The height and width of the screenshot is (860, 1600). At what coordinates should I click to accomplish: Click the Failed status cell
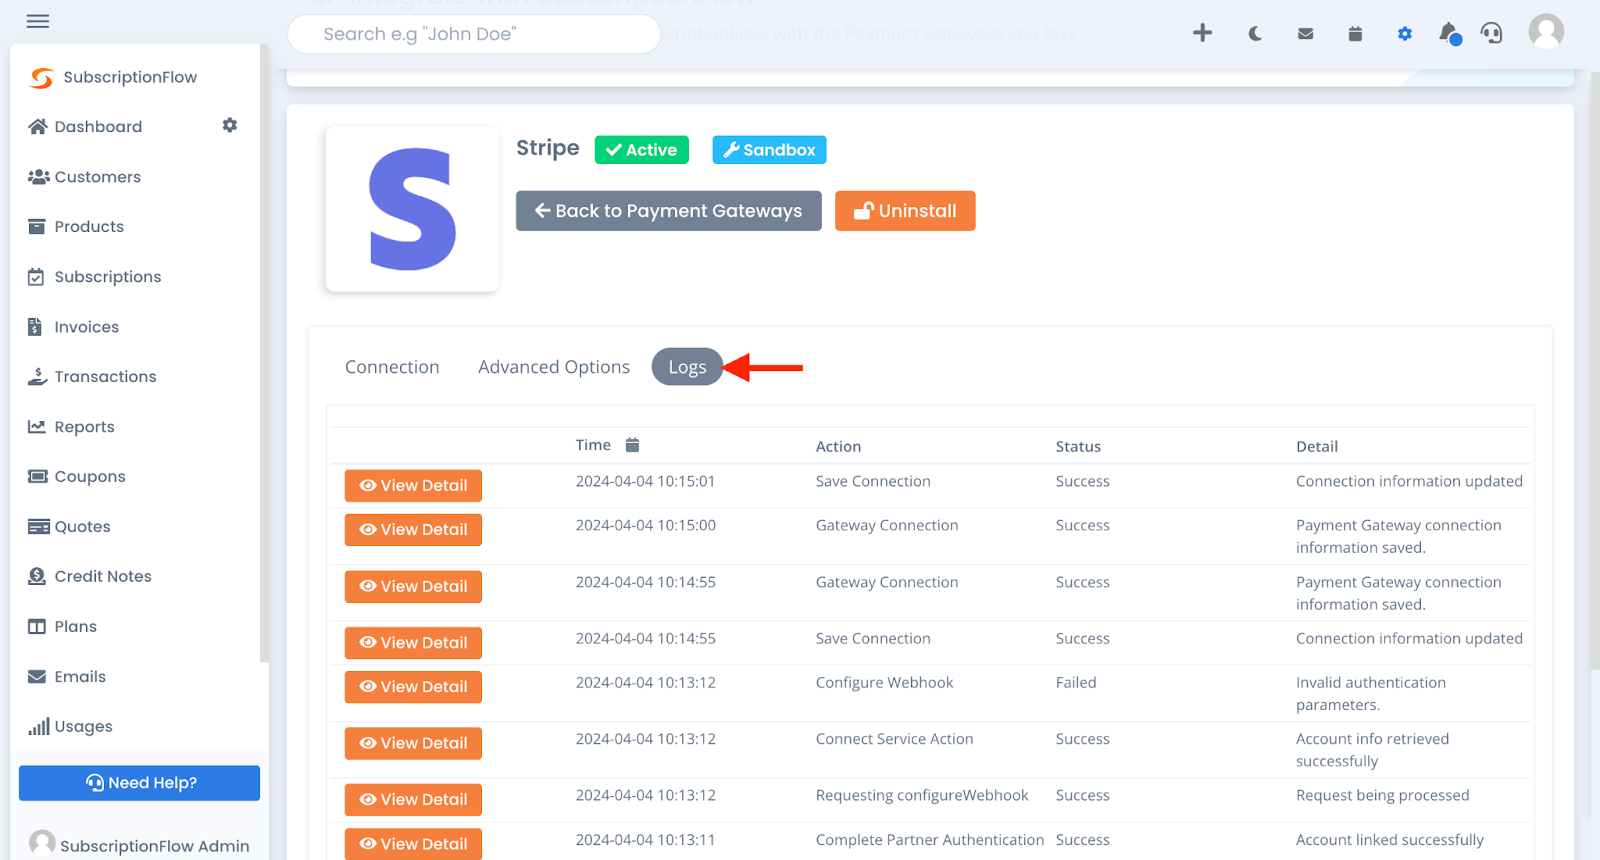[1076, 683]
